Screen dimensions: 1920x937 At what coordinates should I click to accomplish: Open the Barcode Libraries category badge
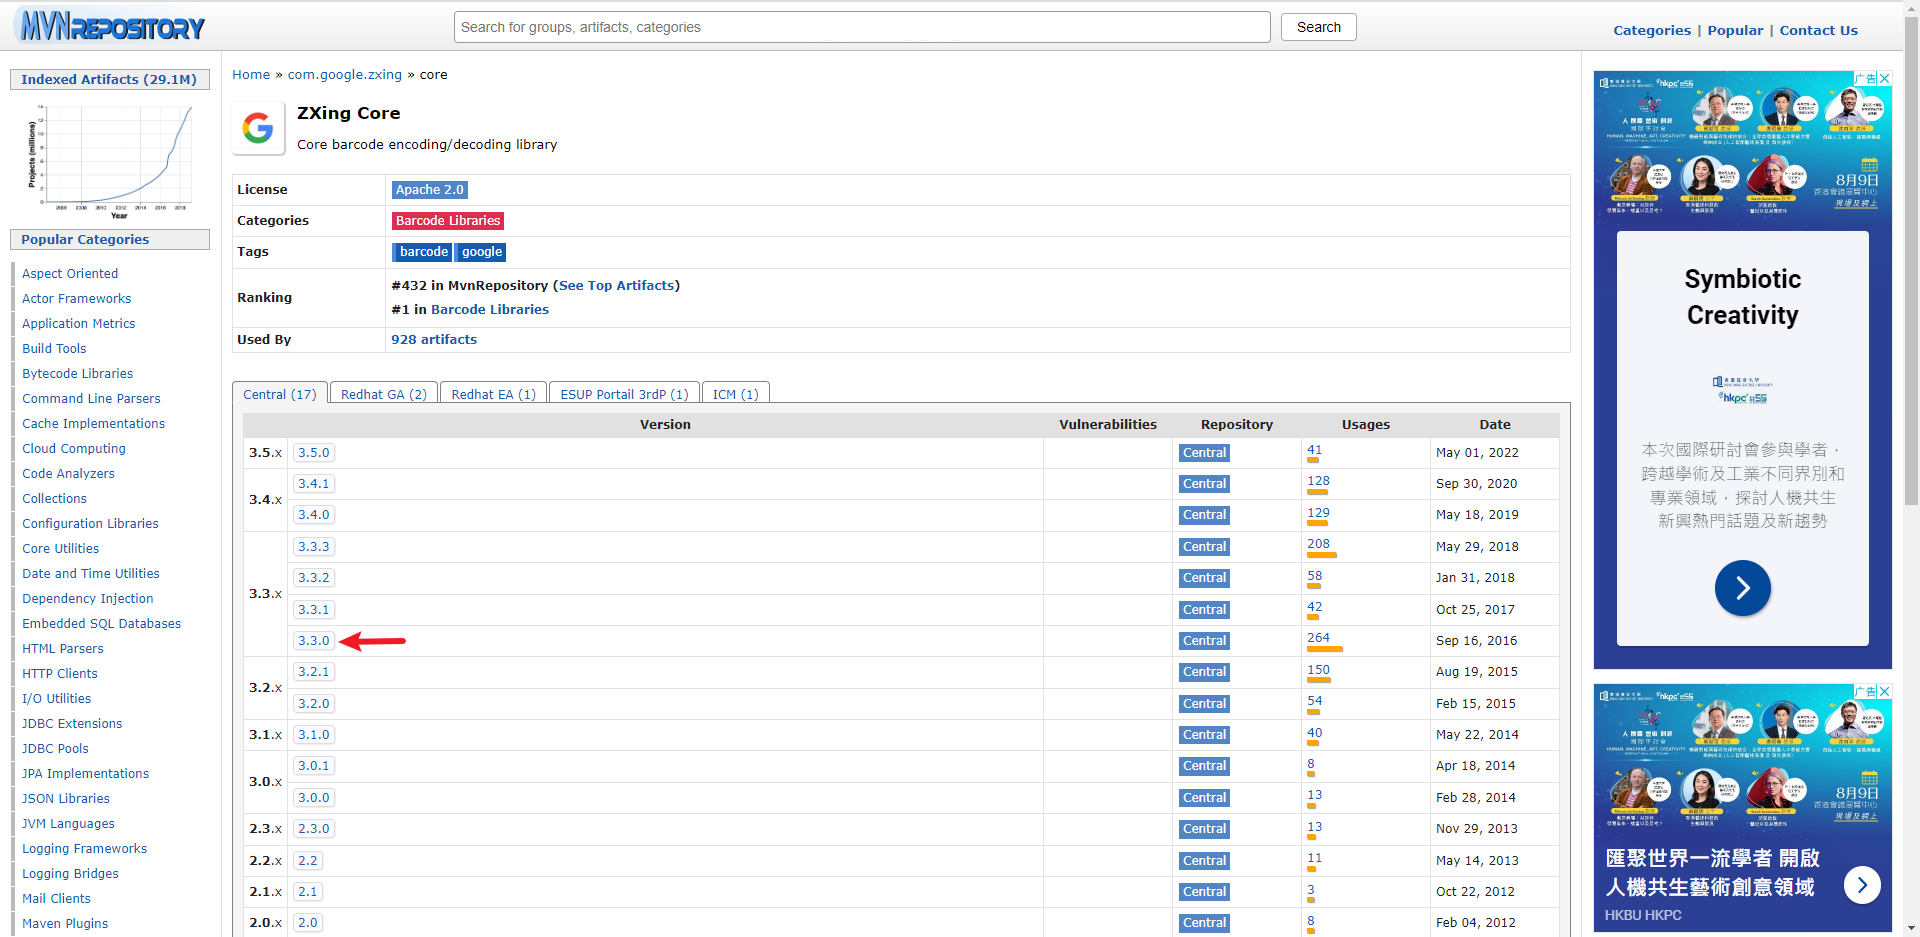point(448,221)
